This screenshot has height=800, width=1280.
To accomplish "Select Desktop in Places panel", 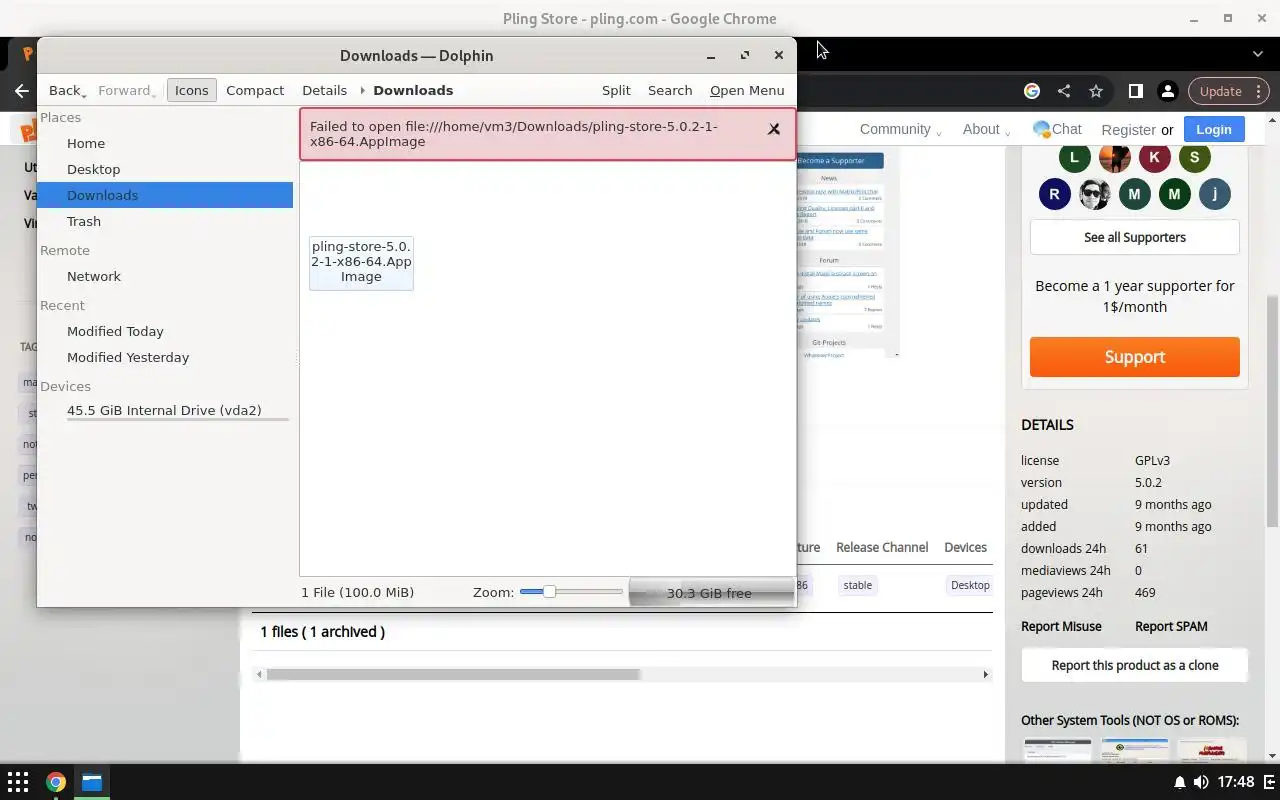I will [x=165, y=169].
